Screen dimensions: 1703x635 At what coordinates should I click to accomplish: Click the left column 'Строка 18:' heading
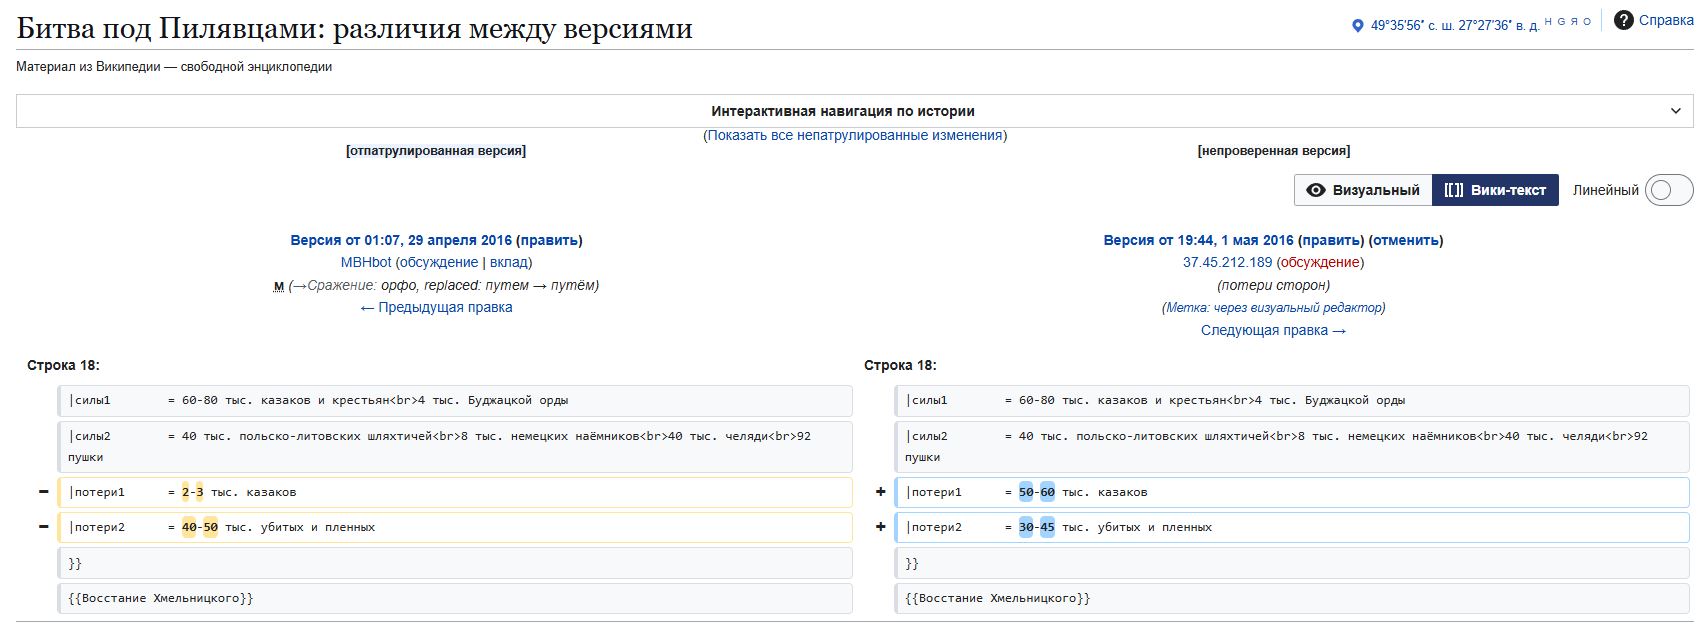point(63,365)
